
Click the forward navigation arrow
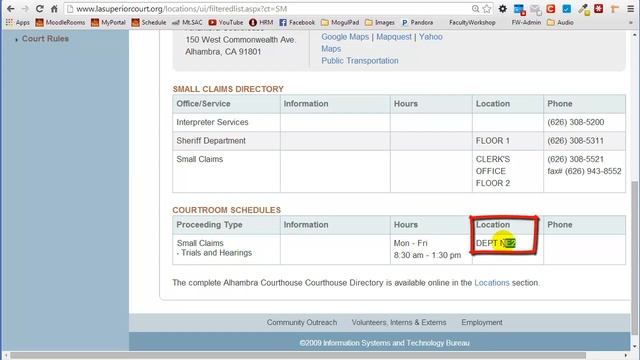pyautogui.click(x=25, y=9)
